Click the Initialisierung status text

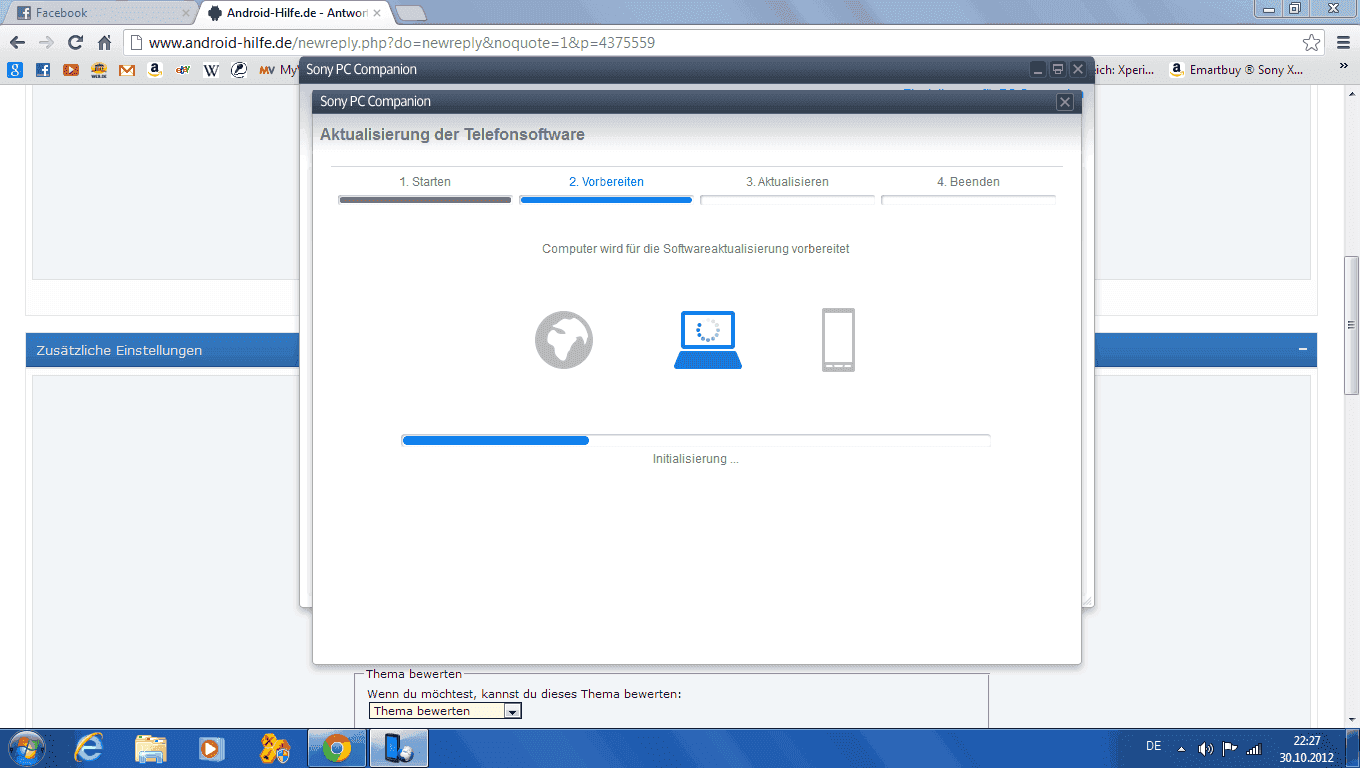[695, 459]
